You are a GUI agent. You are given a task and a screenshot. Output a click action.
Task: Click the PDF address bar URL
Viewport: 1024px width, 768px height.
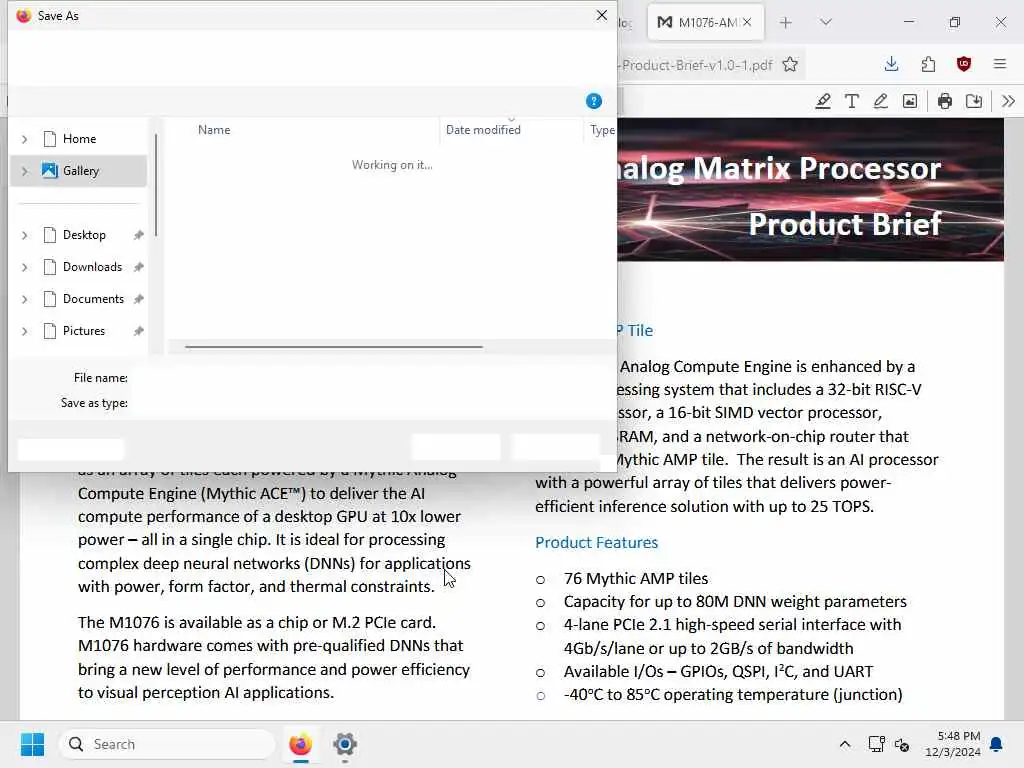coord(696,65)
